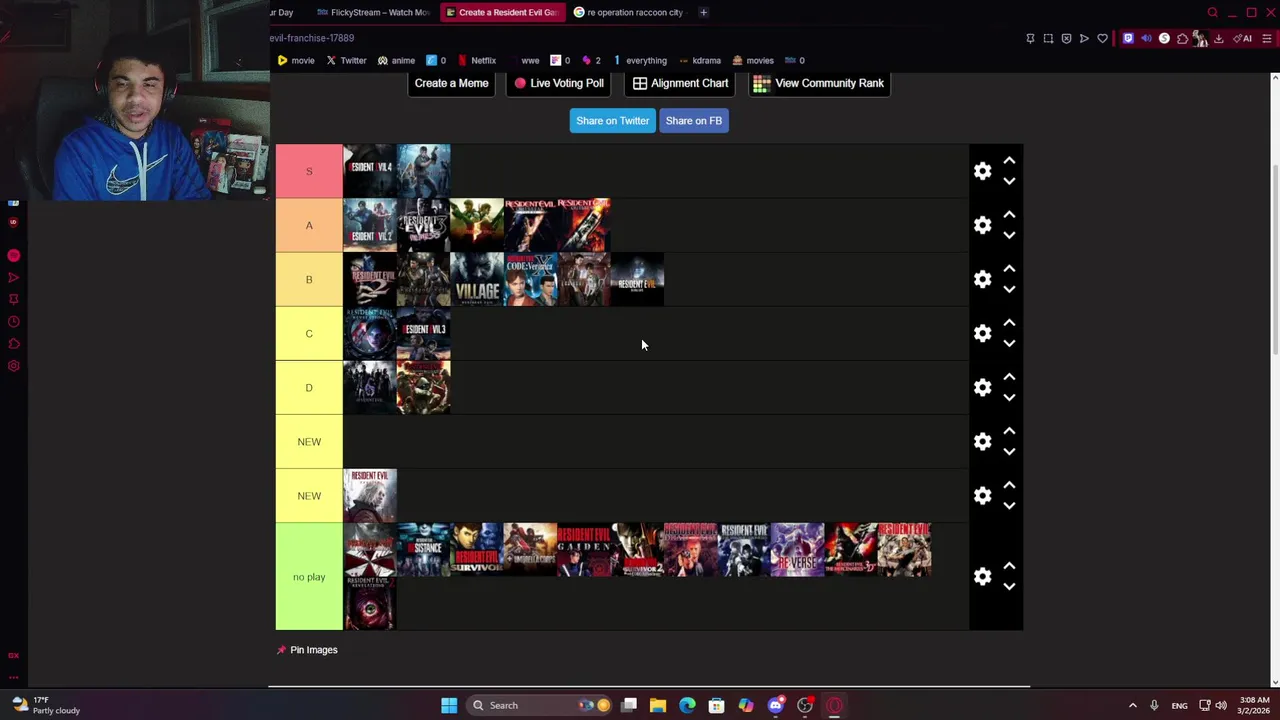Screen dimensions: 1280x720
Task: Open the Netflix bookmark
Action: click(x=477, y=60)
